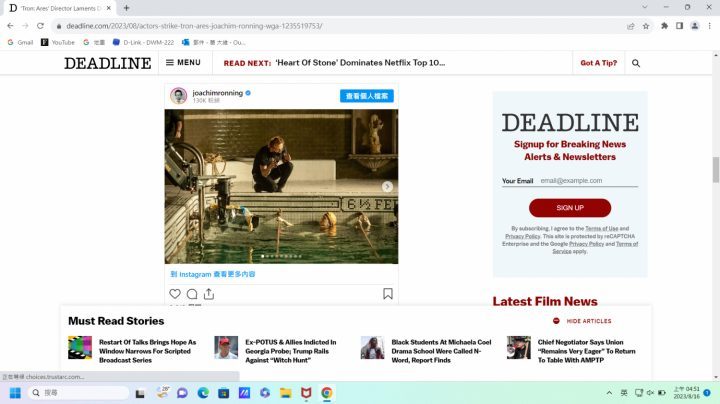Image resolution: width=720 pixels, height=404 pixels.
Task: Click the DEADLINE logo in header
Action: [x=107, y=63]
